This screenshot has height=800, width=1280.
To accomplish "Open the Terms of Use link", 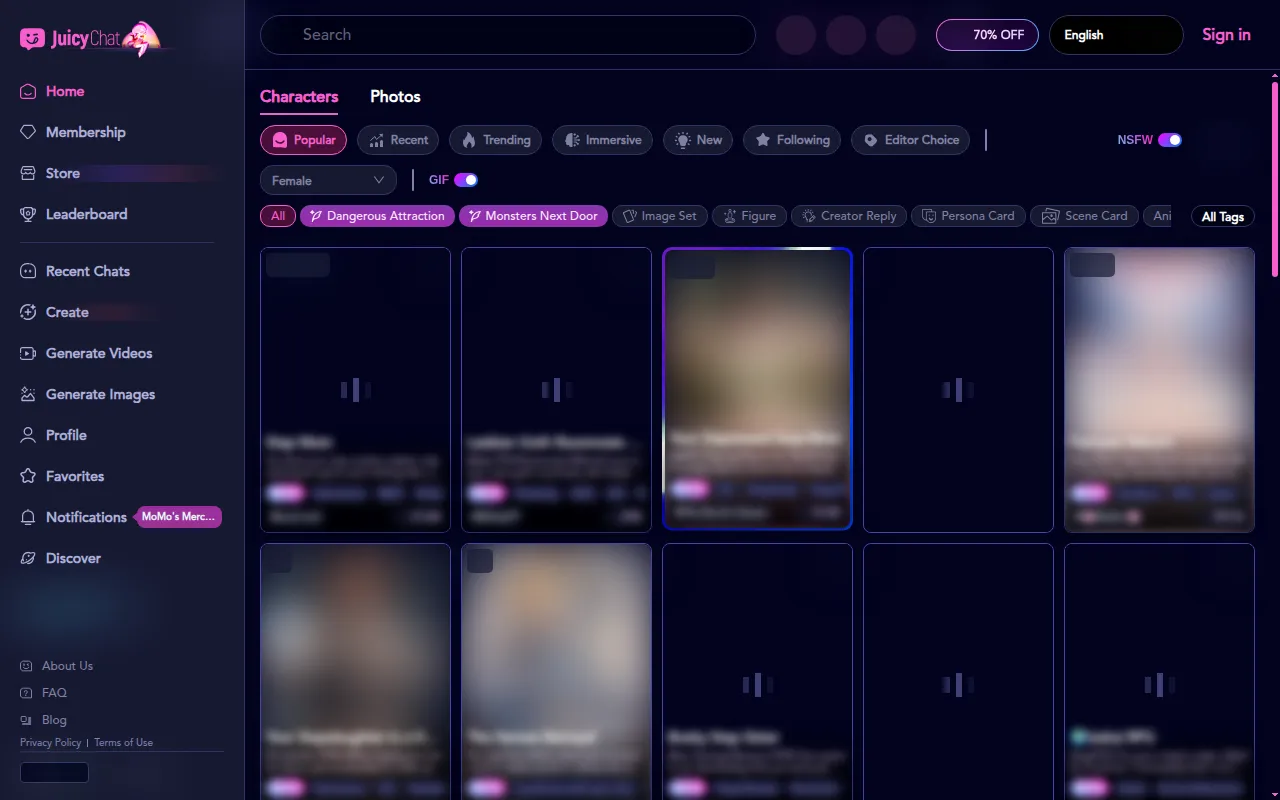I will pos(123,743).
